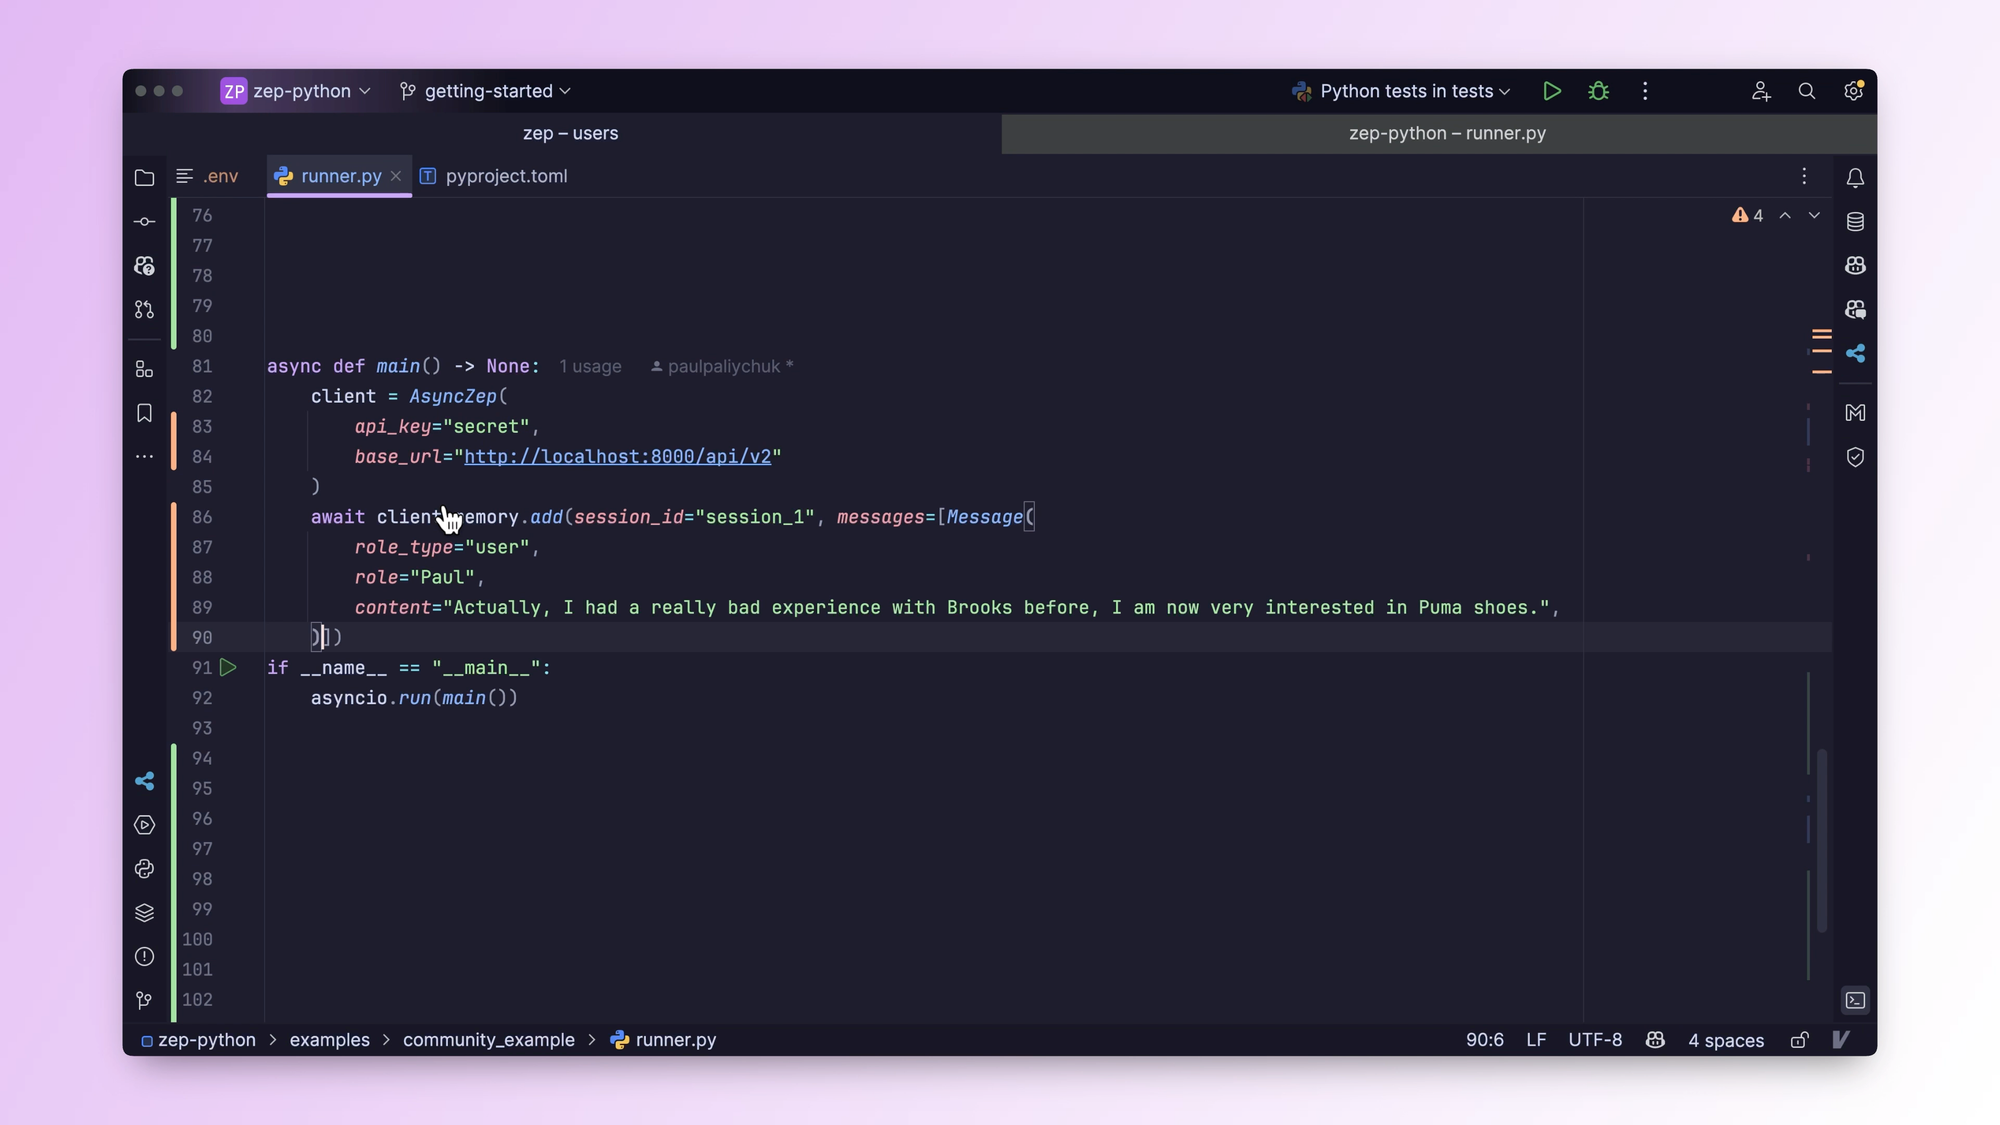Open the Terminal panel
This screenshot has height=1125, width=2000.
(x=1855, y=1000)
